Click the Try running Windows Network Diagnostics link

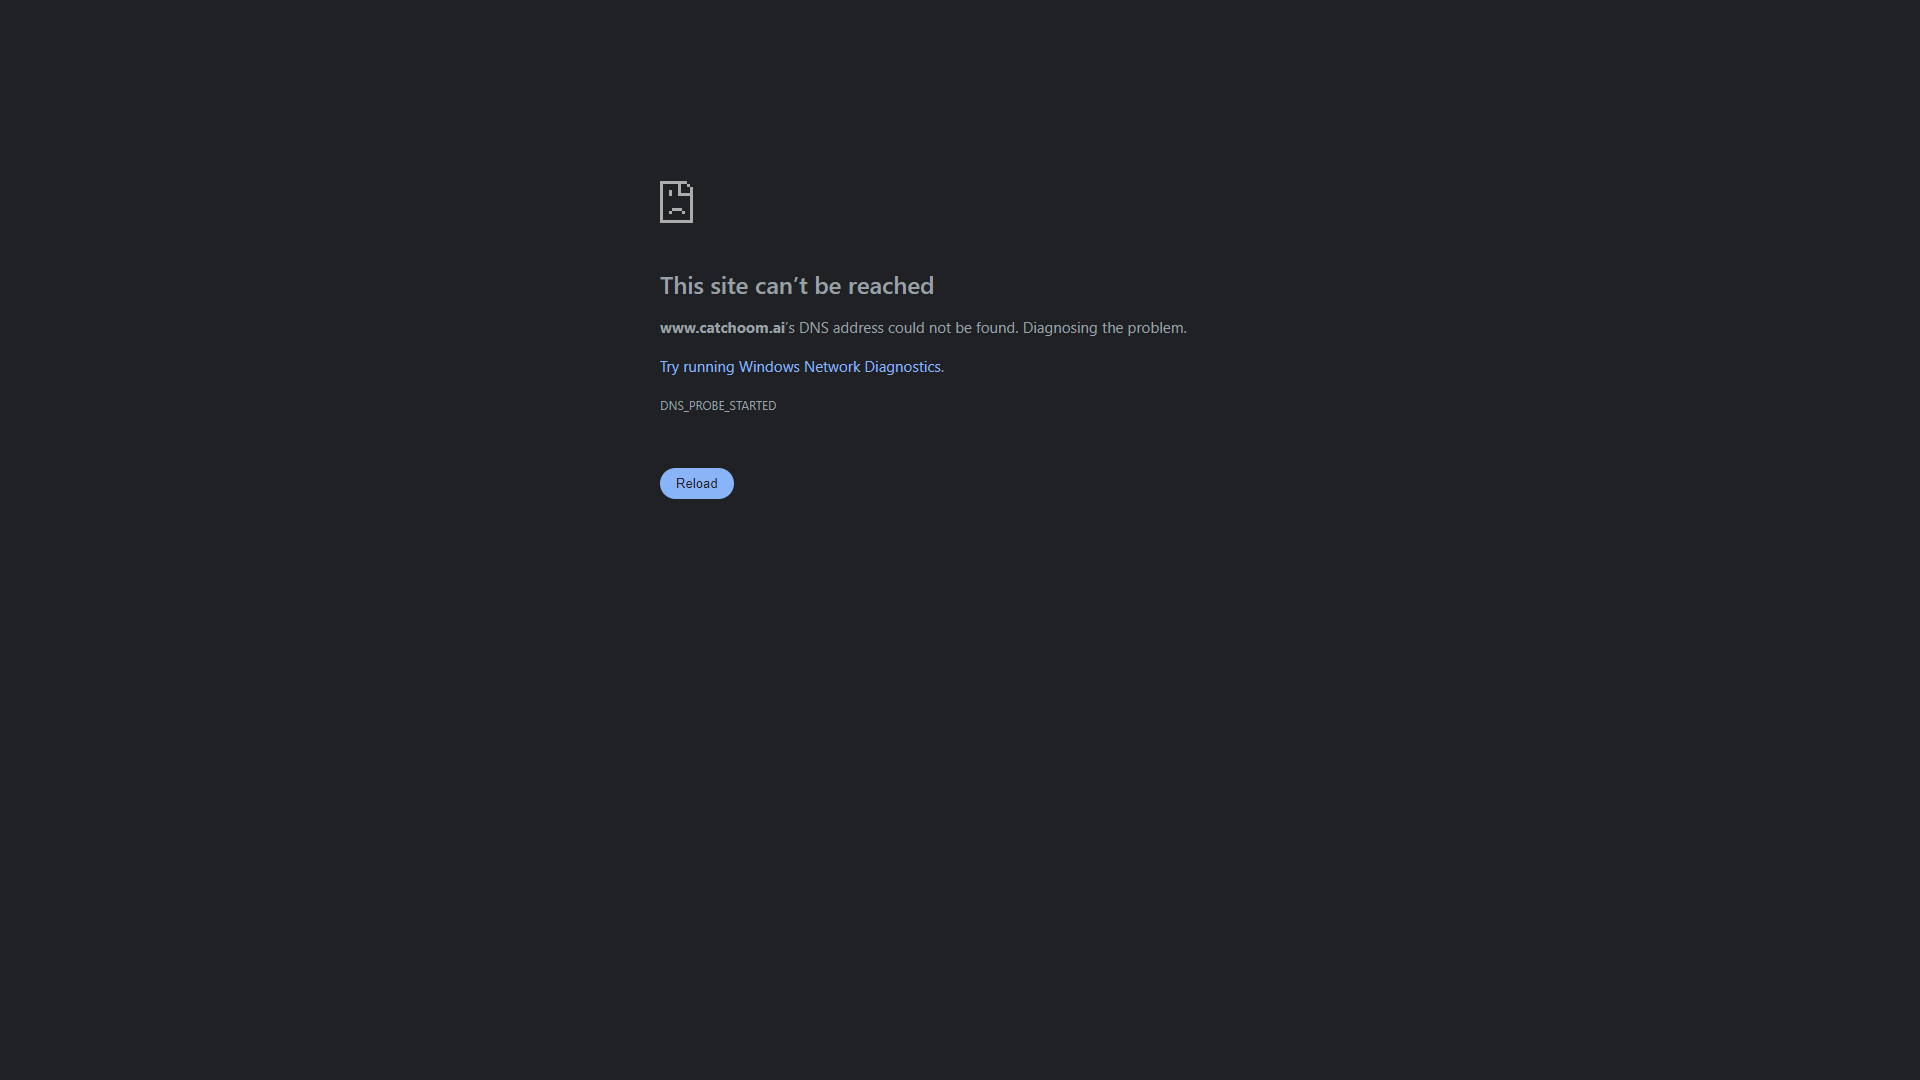(800, 367)
